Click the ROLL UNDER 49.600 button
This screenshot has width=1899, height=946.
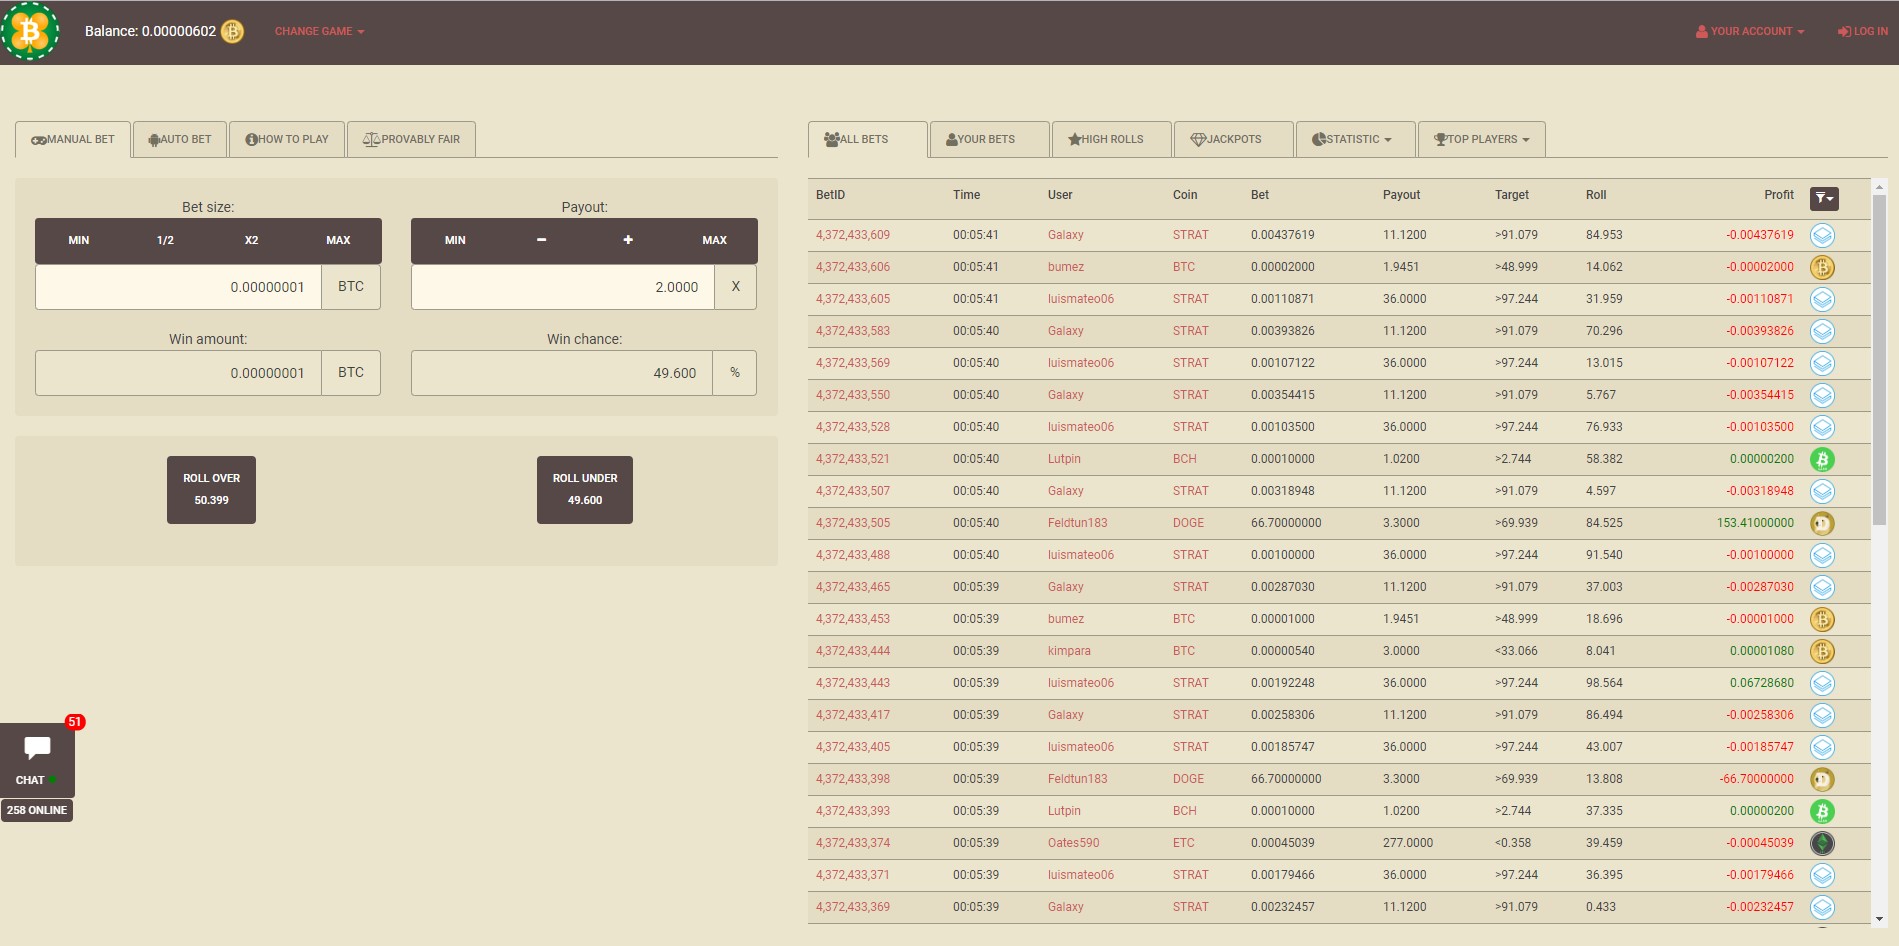(585, 490)
